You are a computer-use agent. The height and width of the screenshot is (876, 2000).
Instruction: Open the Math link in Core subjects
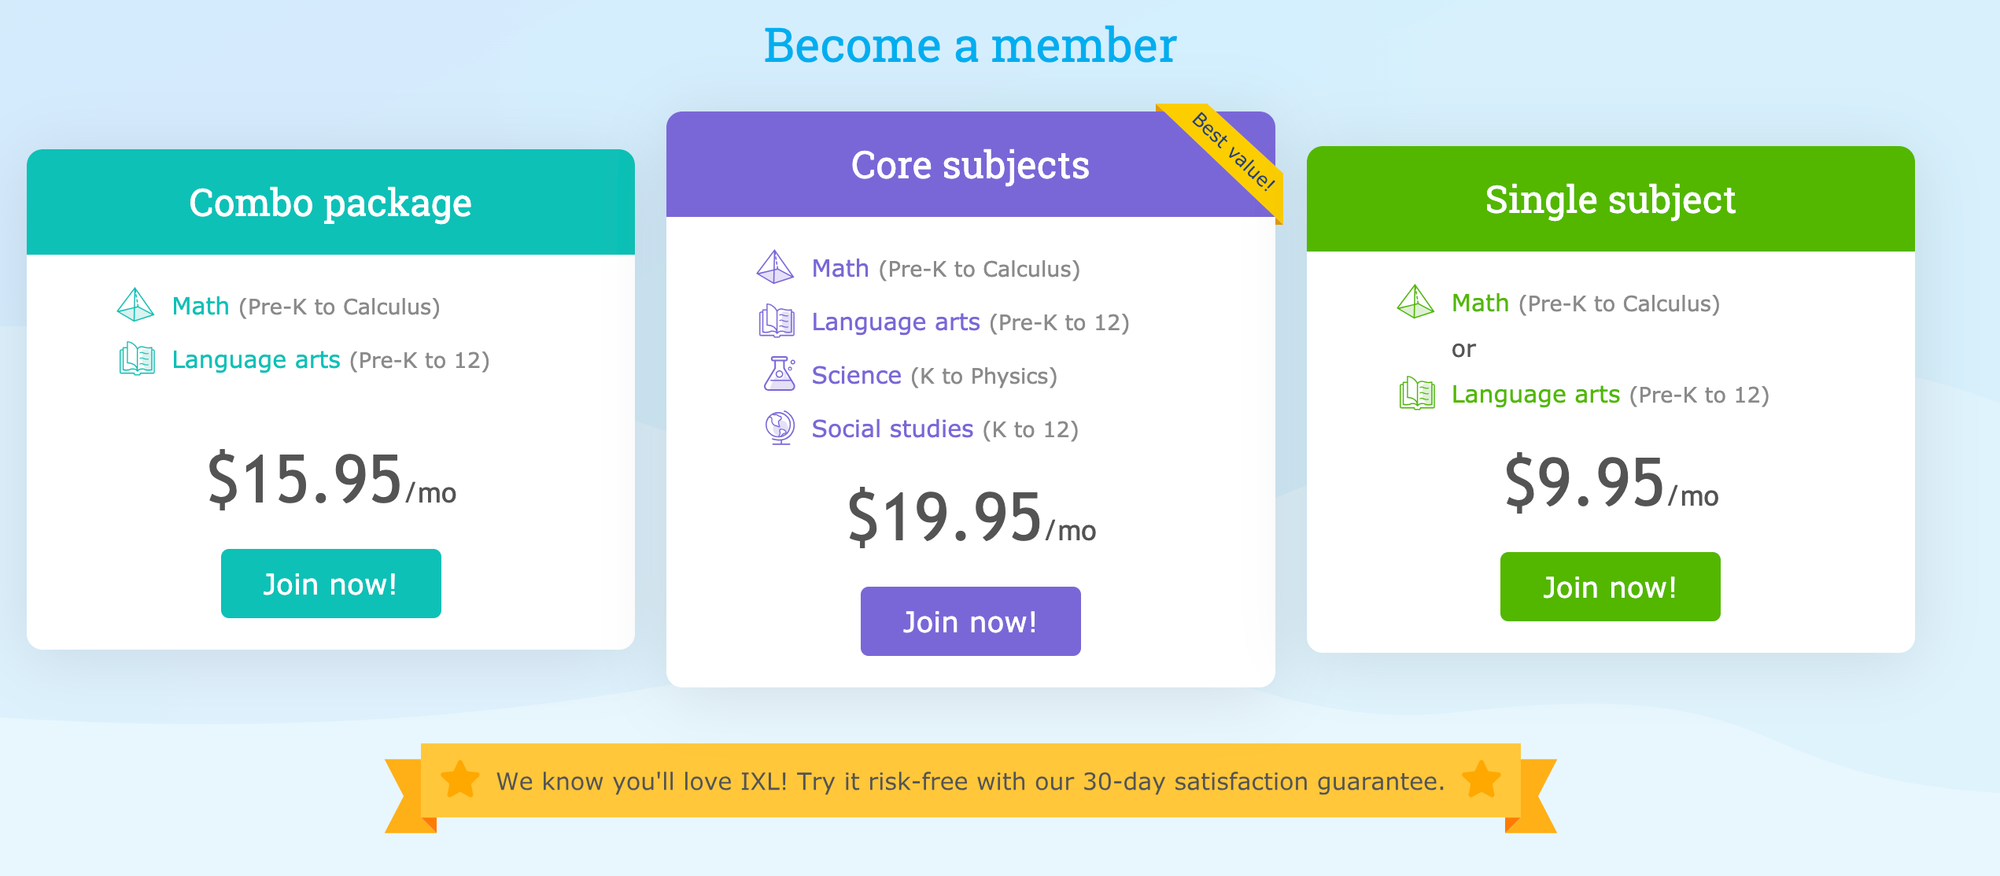coord(840,267)
